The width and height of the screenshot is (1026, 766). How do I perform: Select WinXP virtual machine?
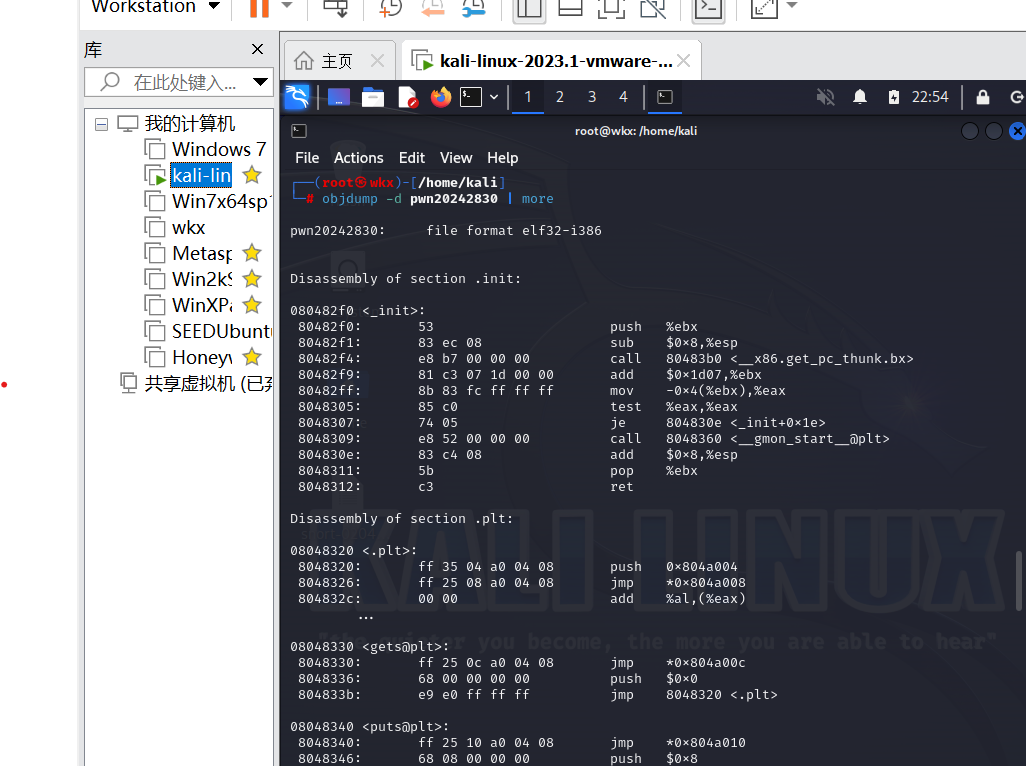[x=202, y=305]
